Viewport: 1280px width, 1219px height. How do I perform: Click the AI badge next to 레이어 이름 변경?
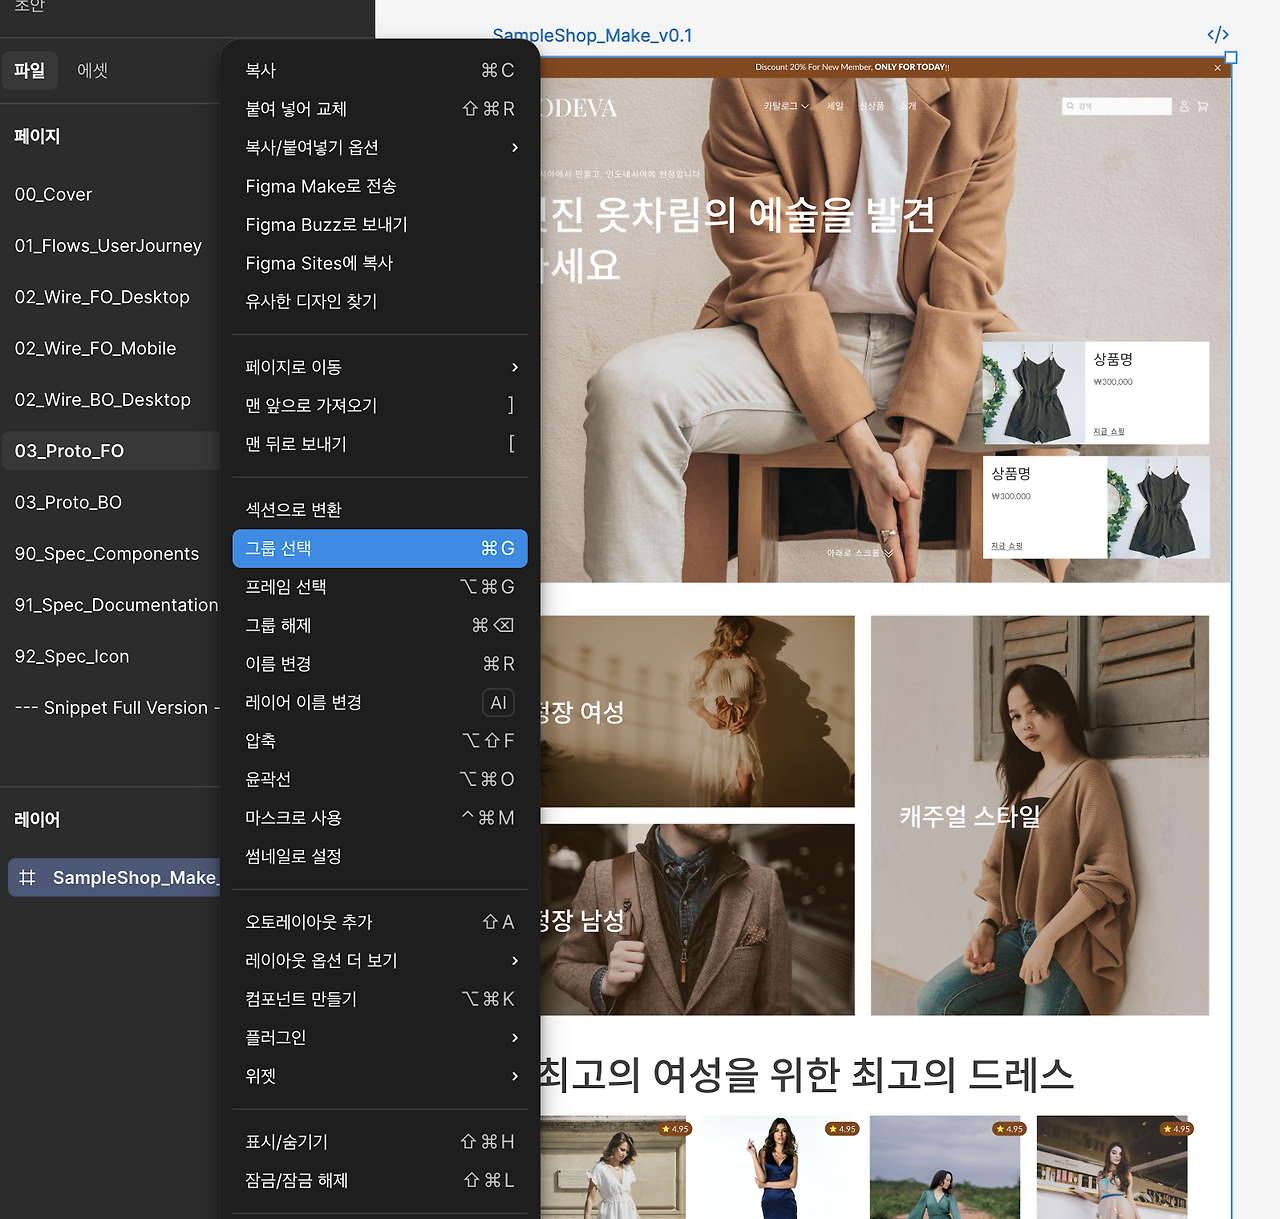(498, 702)
